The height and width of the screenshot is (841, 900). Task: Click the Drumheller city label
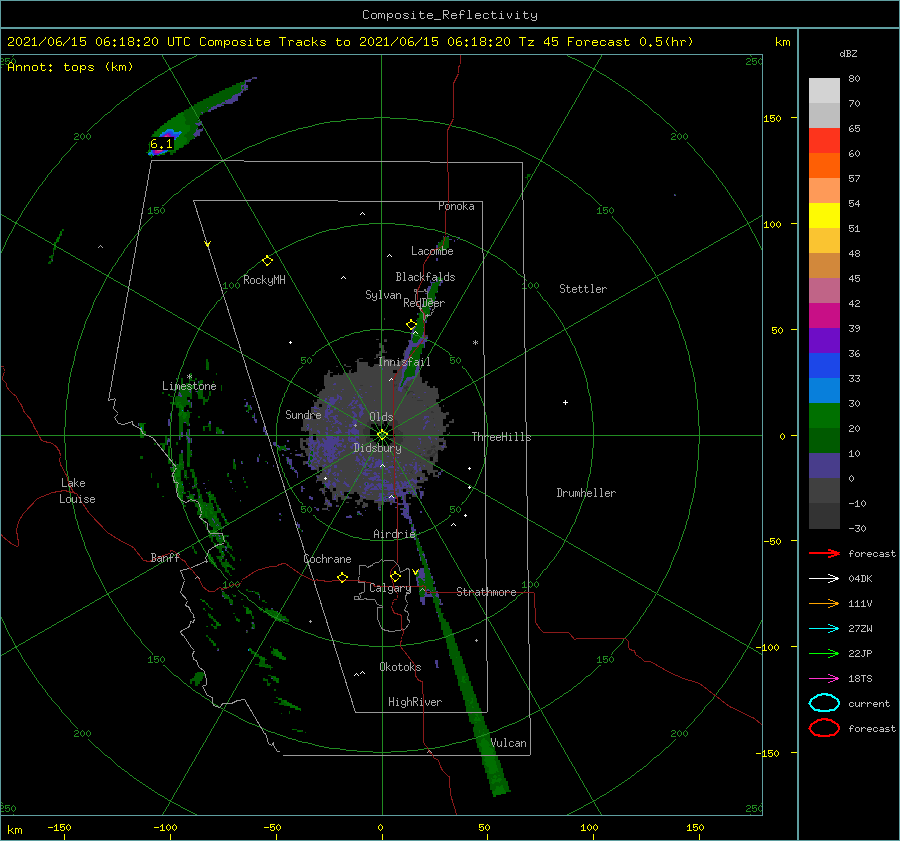point(586,493)
